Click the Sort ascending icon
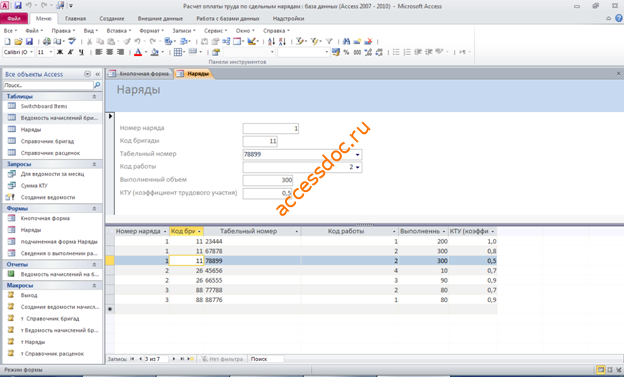Image resolution: width=624 pixels, height=377 pixels. [271, 41]
